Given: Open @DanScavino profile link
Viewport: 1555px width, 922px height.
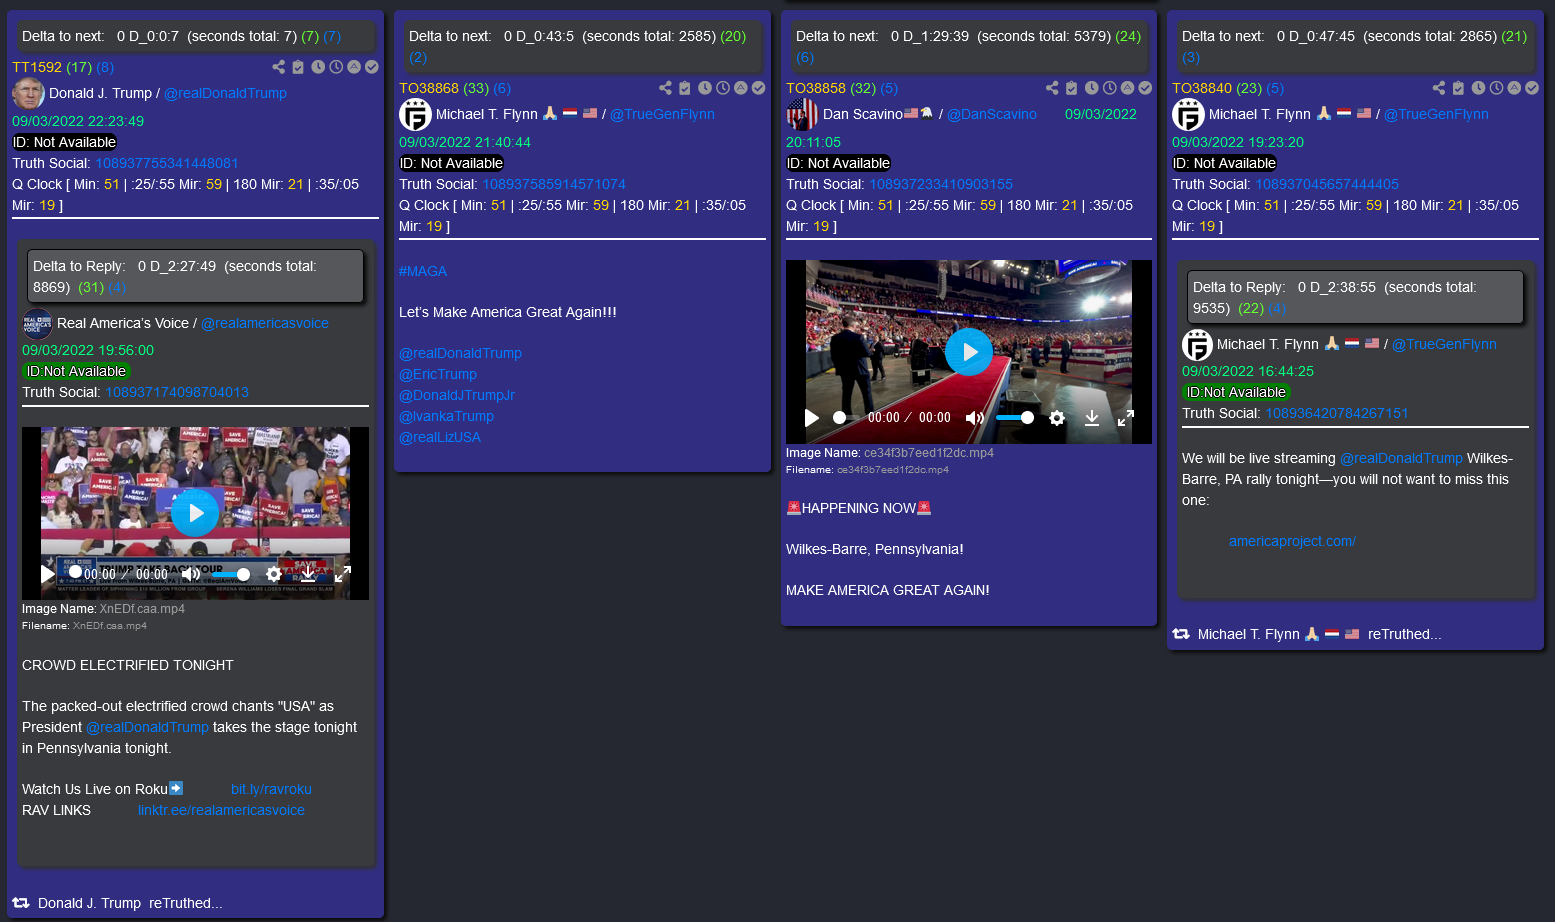Looking at the screenshot, I should coord(992,114).
